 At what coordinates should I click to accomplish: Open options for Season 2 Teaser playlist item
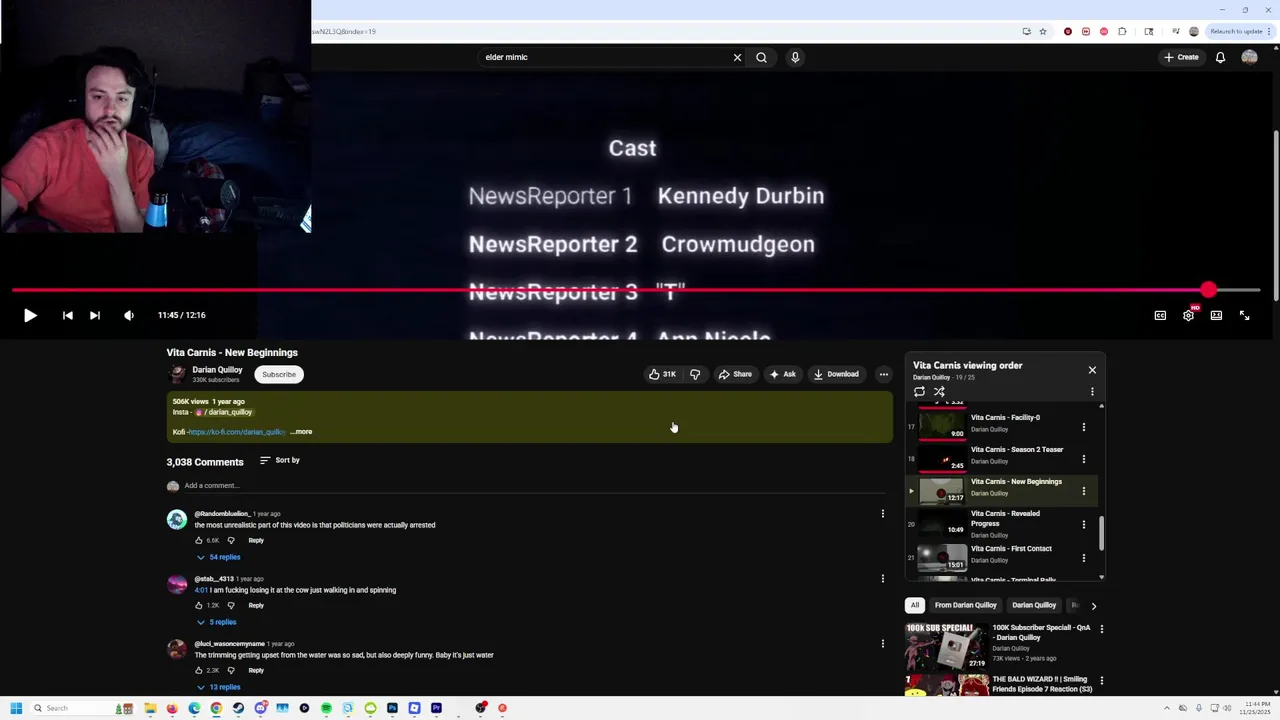click(x=1083, y=459)
